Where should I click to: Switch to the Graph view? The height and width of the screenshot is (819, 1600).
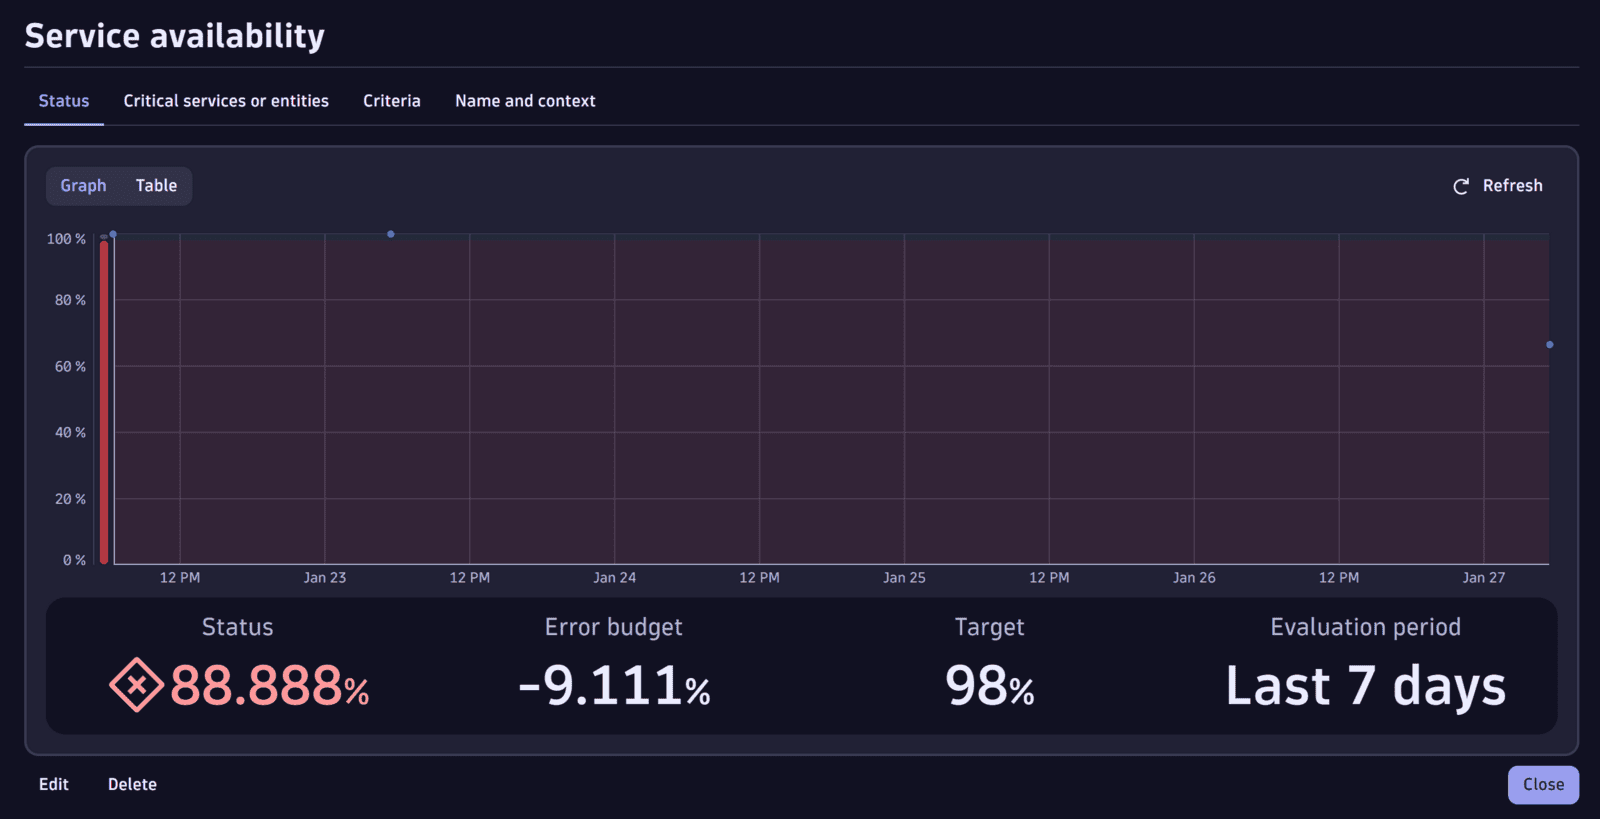(83, 186)
